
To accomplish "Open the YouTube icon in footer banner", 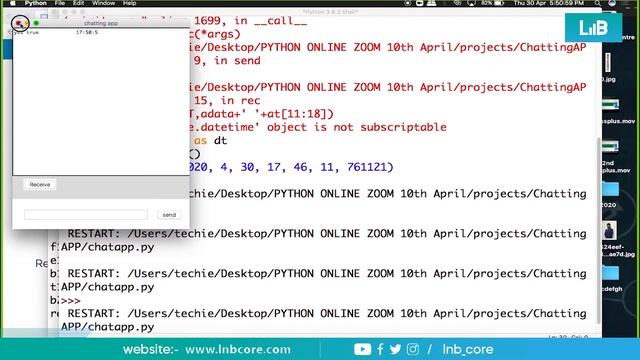I will click(x=362, y=349).
